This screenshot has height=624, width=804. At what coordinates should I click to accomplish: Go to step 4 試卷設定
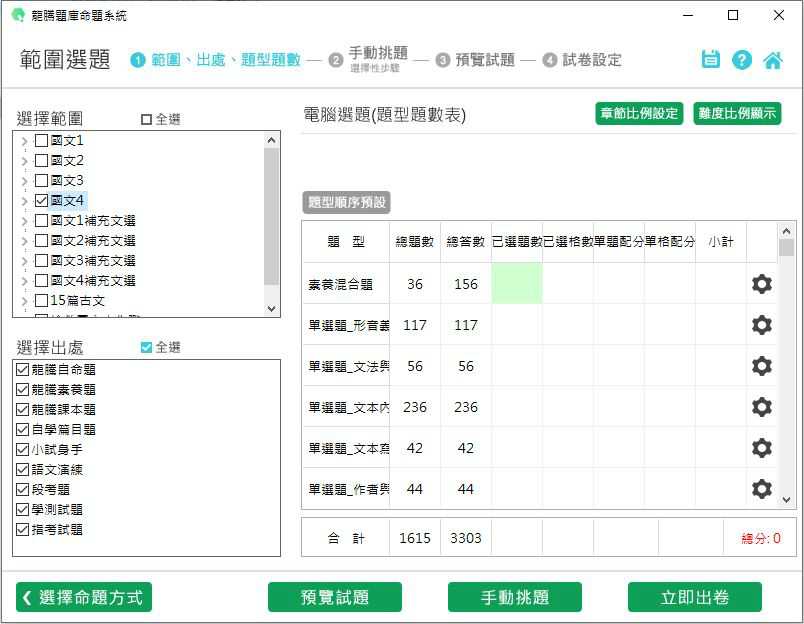tap(582, 60)
